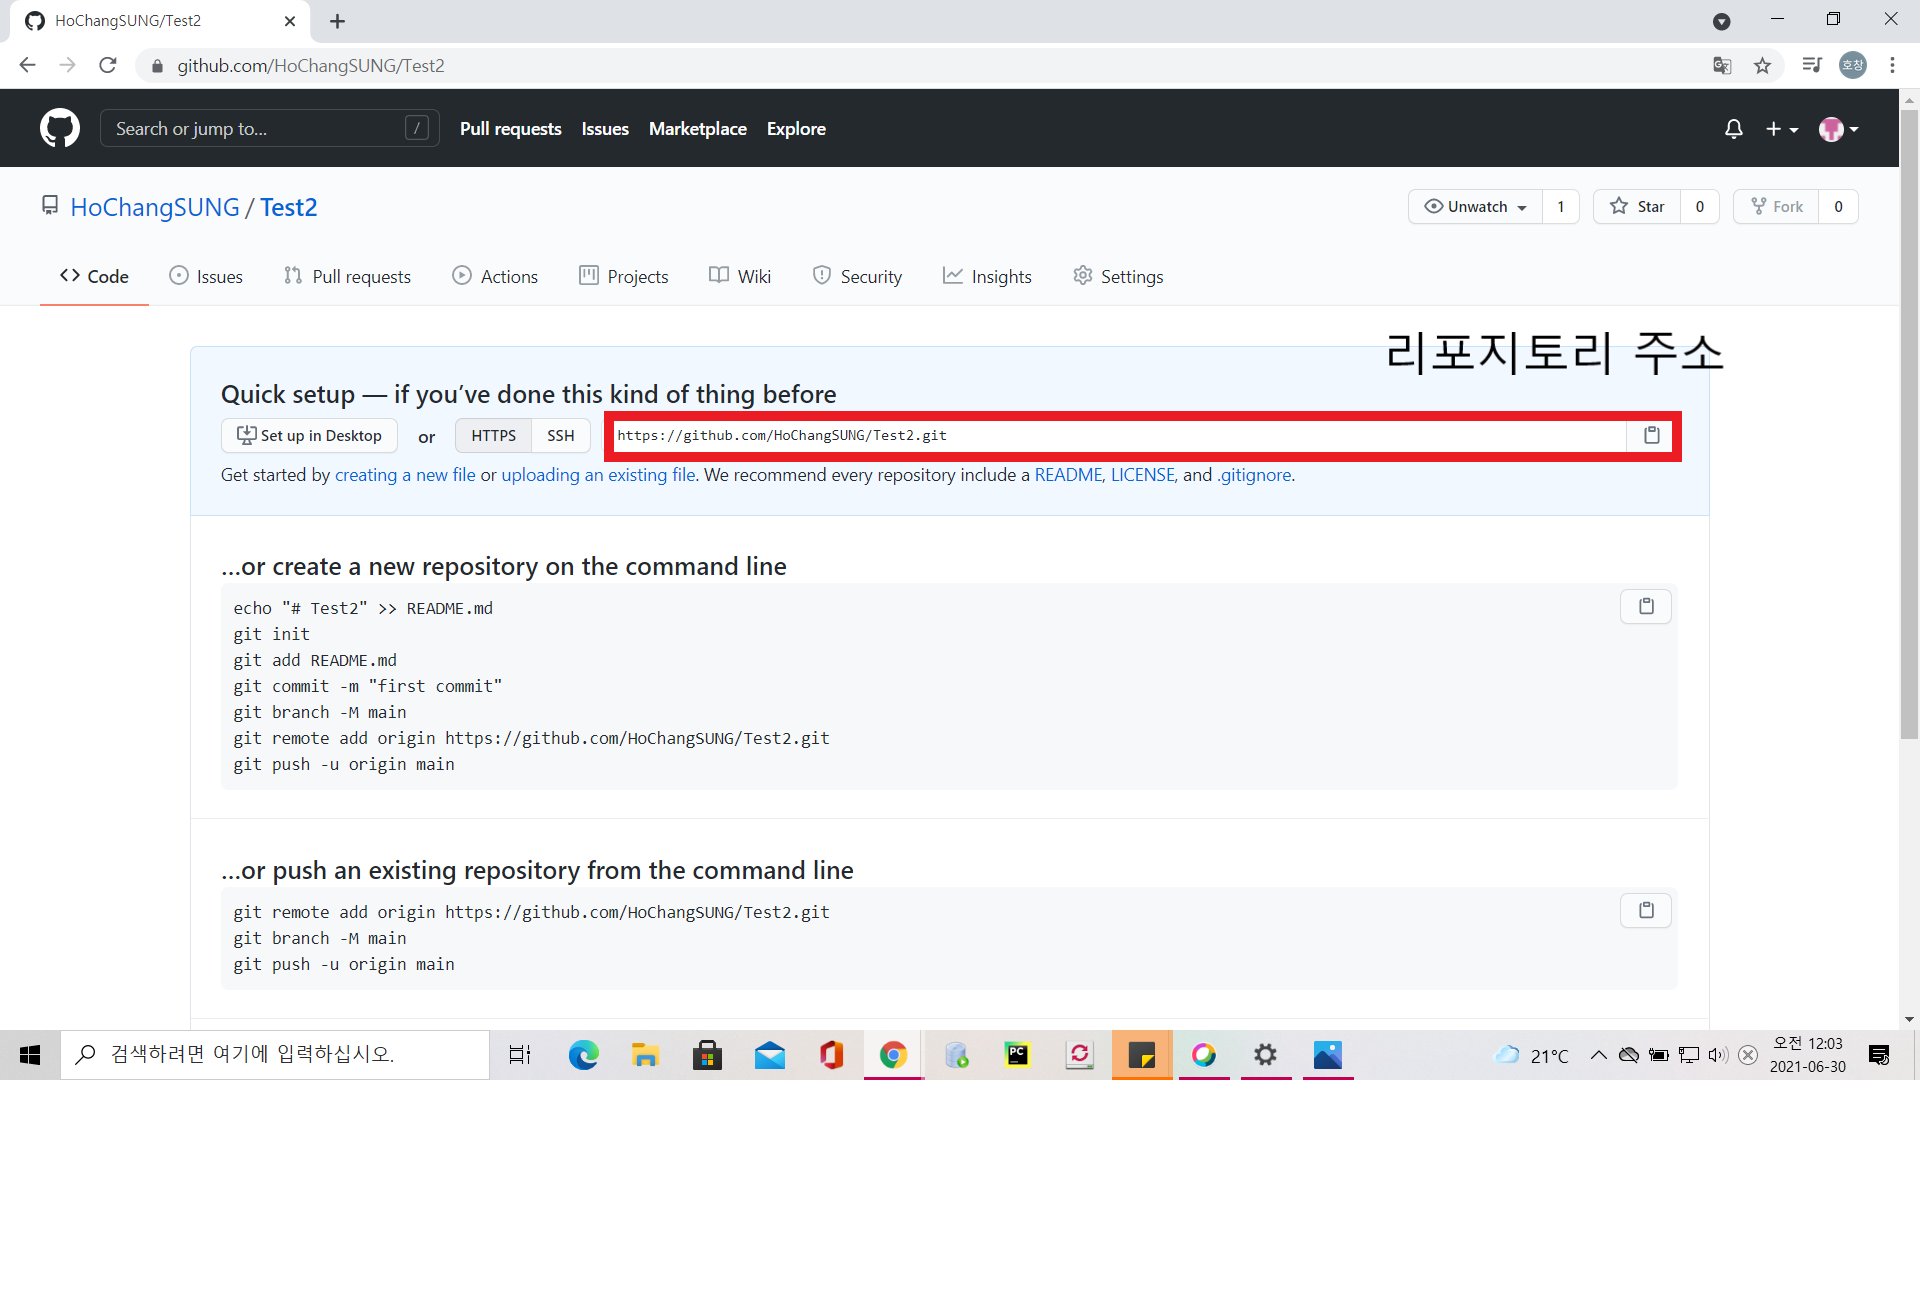Image resolution: width=1920 pixels, height=1296 pixels.
Task: Copy the new repository commands snippet
Action: (1645, 607)
